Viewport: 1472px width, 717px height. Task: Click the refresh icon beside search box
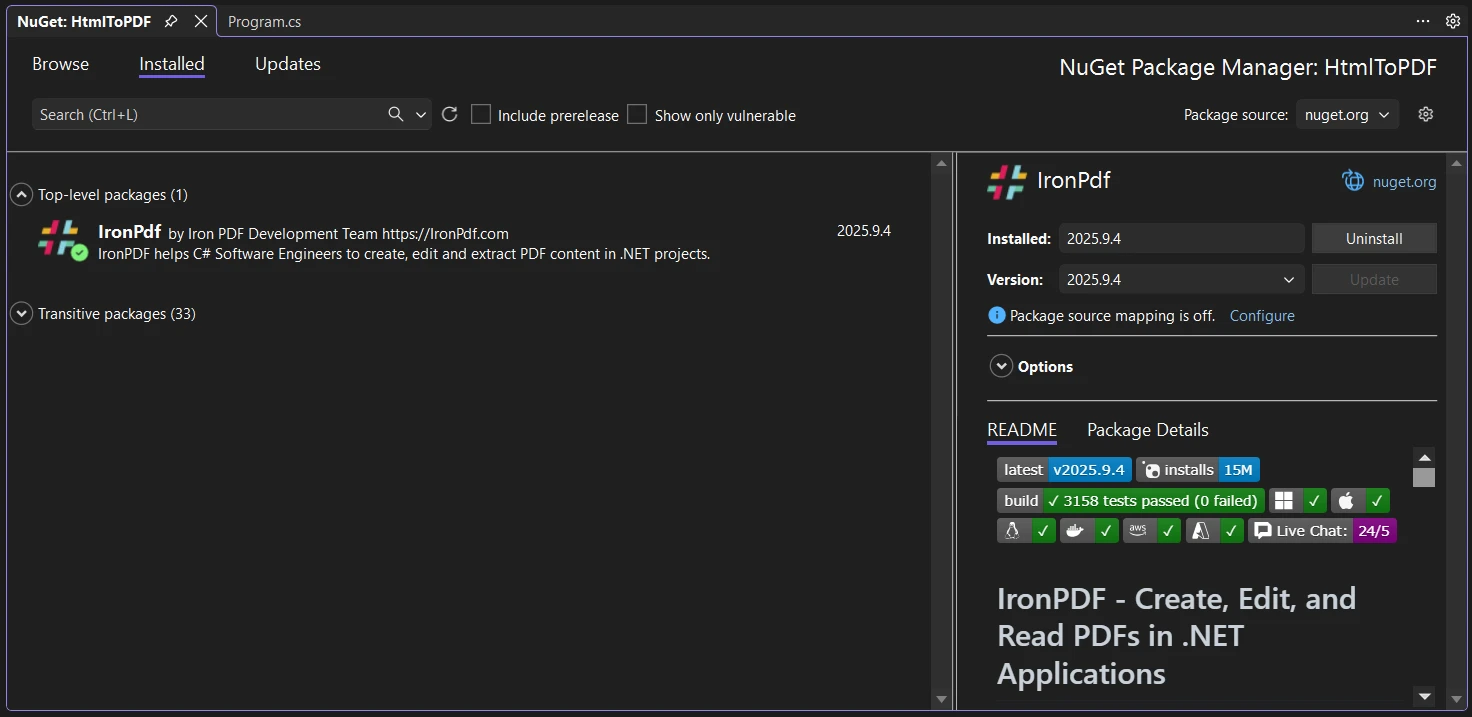(x=450, y=114)
